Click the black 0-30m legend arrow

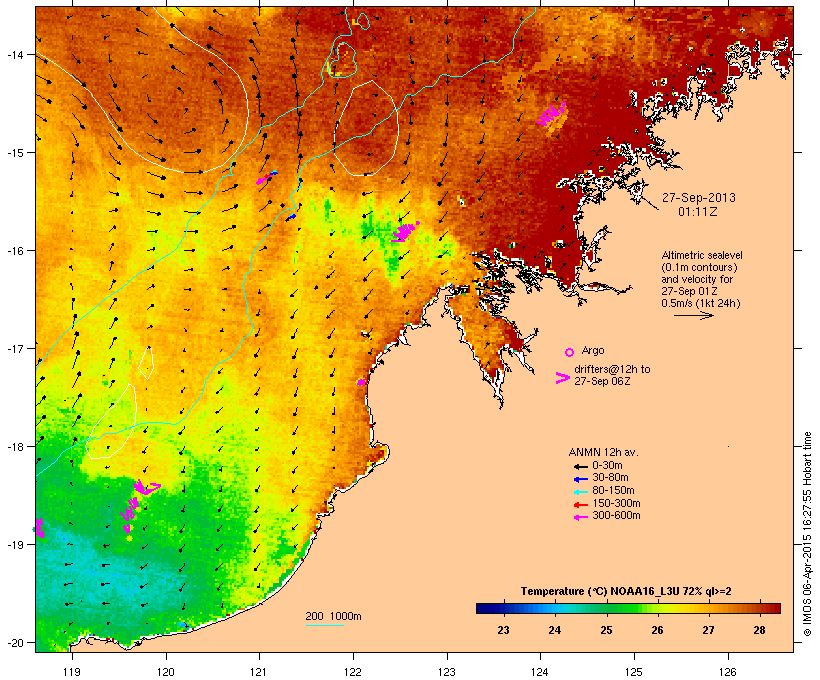pos(580,466)
